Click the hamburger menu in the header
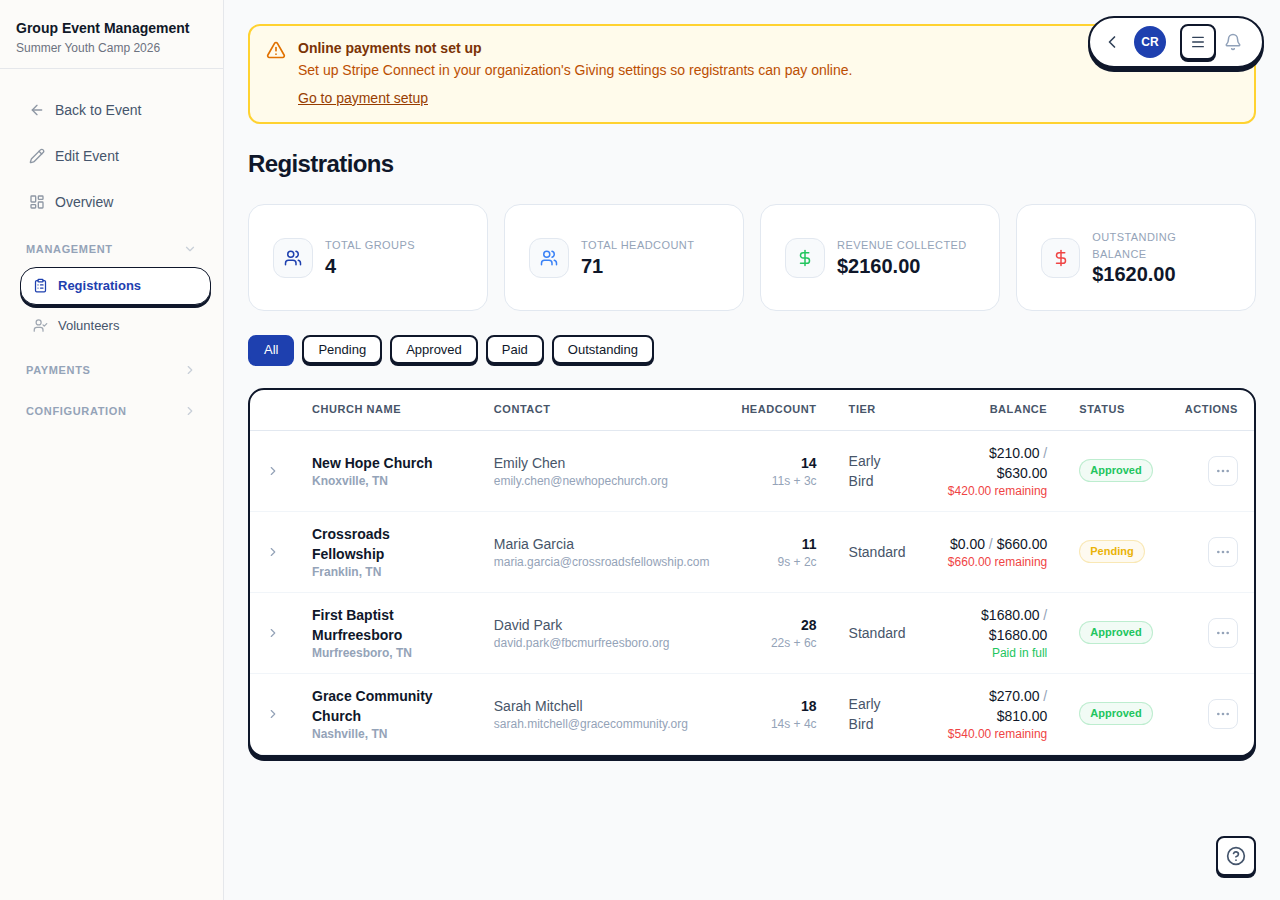 [x=1197, y=42]
